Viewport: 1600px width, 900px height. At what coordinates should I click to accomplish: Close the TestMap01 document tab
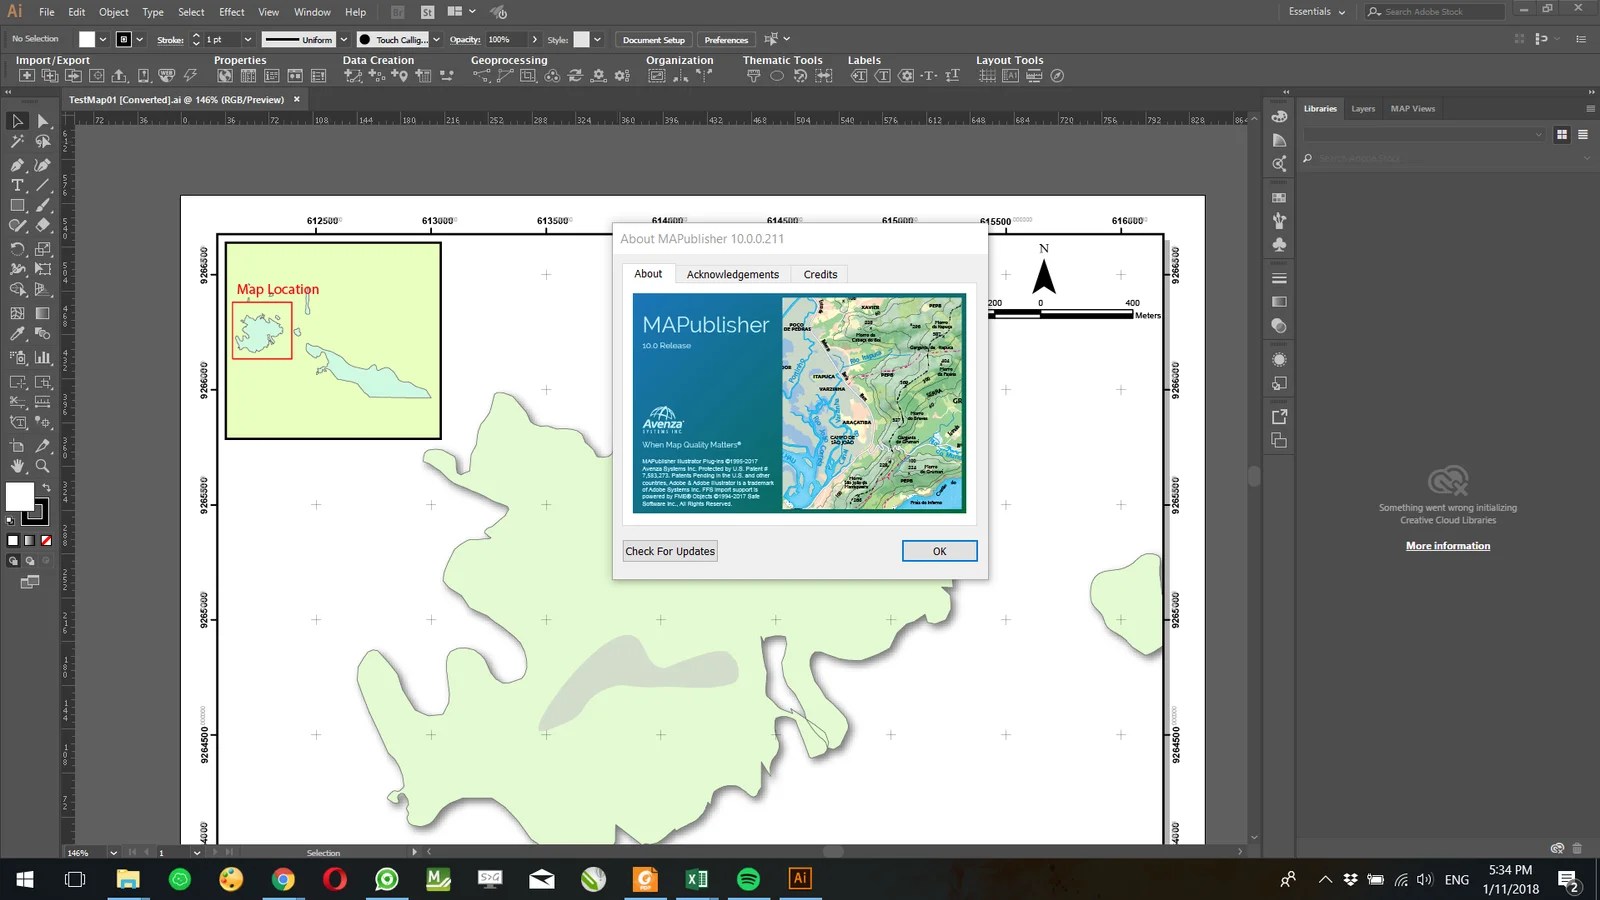[297, 100]
